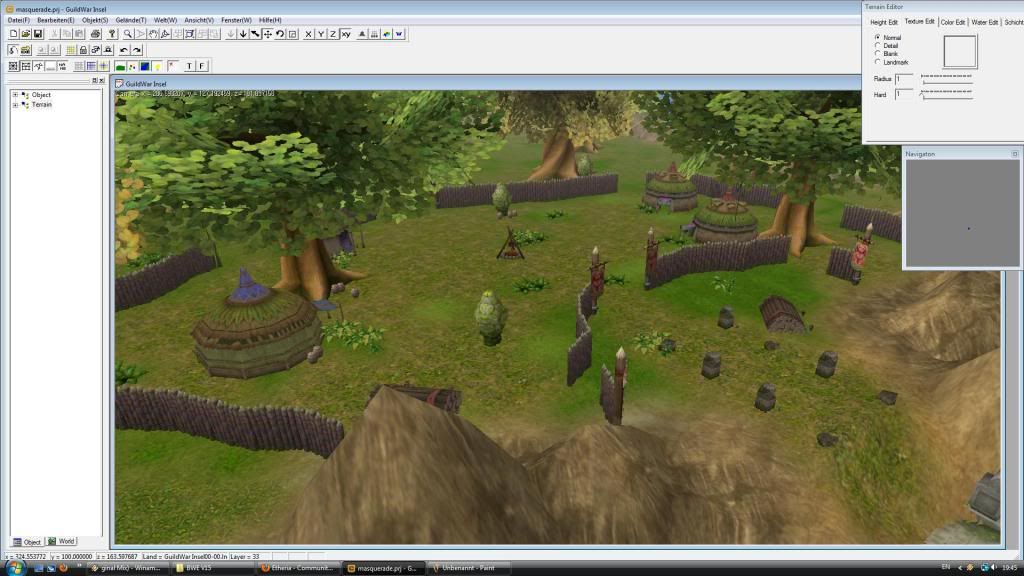Open the Datei(F) menu

point(18,20)
